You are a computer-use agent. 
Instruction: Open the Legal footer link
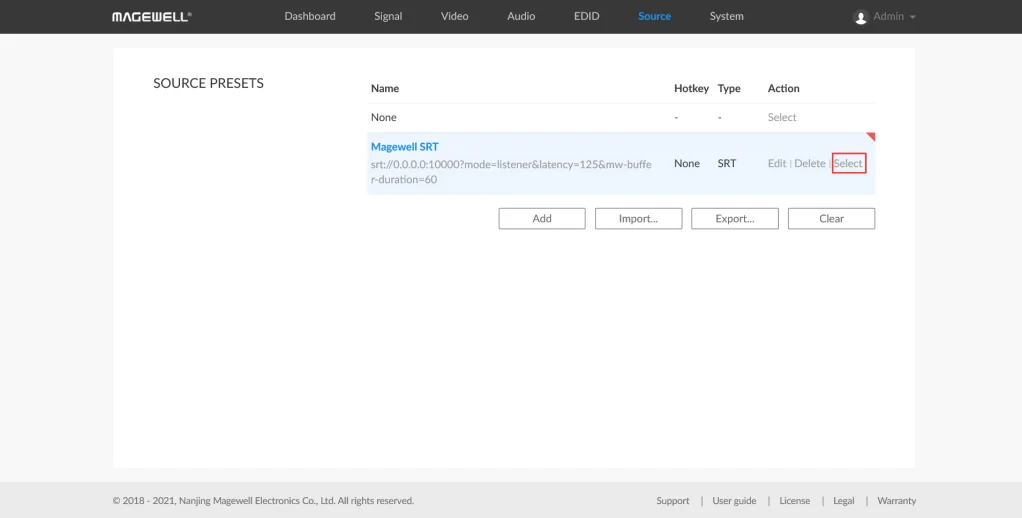[843, 500]
